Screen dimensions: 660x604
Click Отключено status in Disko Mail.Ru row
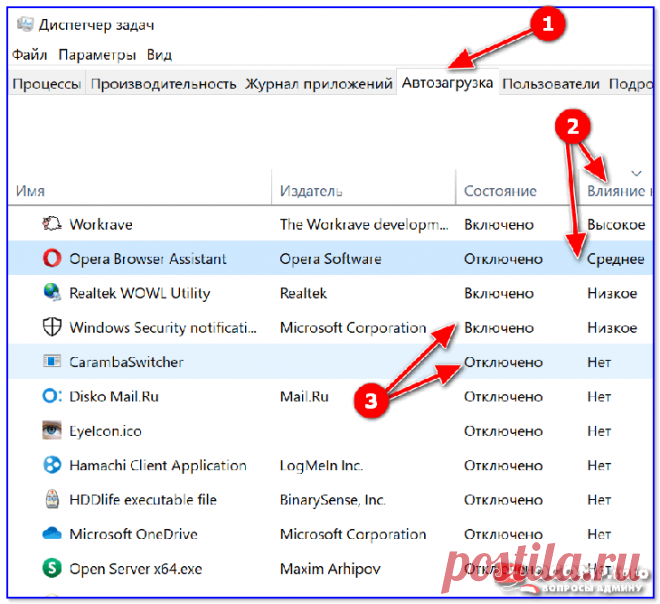tap(503, 396)
